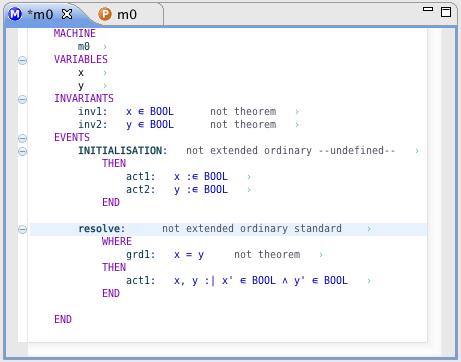
Task: Change 'ordinary' convergence on resolve event
Action: pos(264,229)
